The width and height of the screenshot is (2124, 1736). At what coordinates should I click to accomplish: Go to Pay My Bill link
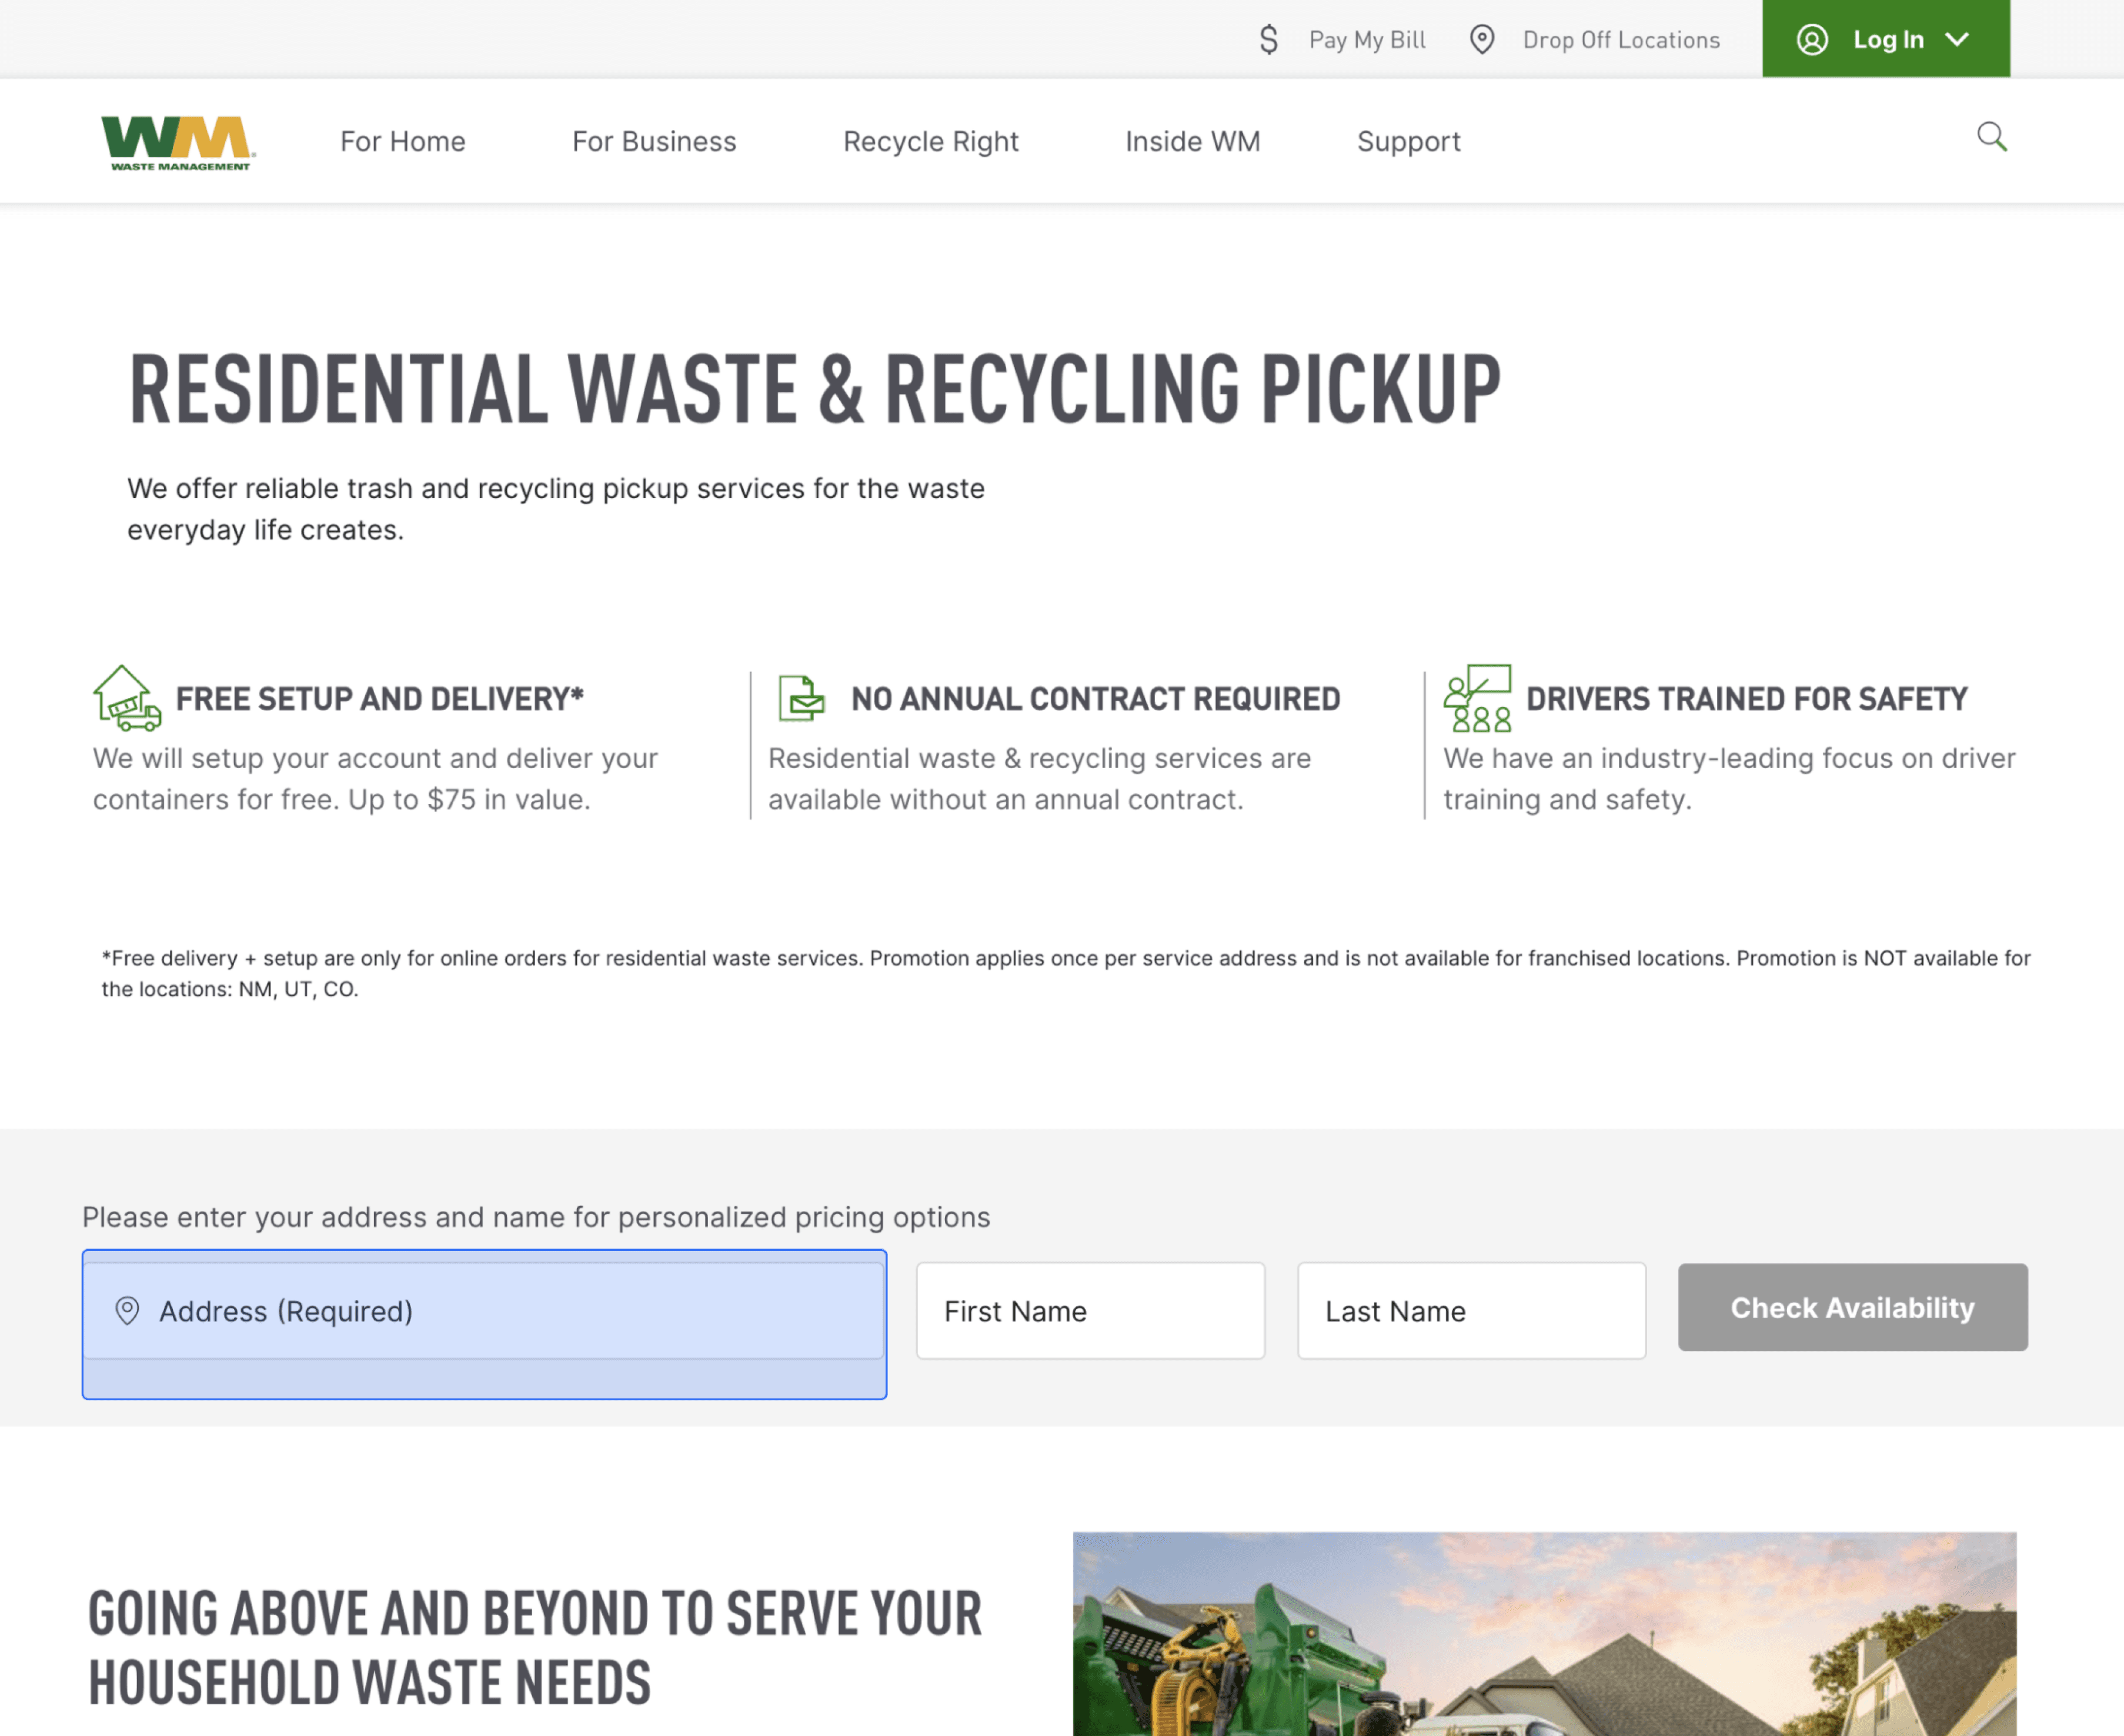click(1366, 40)
